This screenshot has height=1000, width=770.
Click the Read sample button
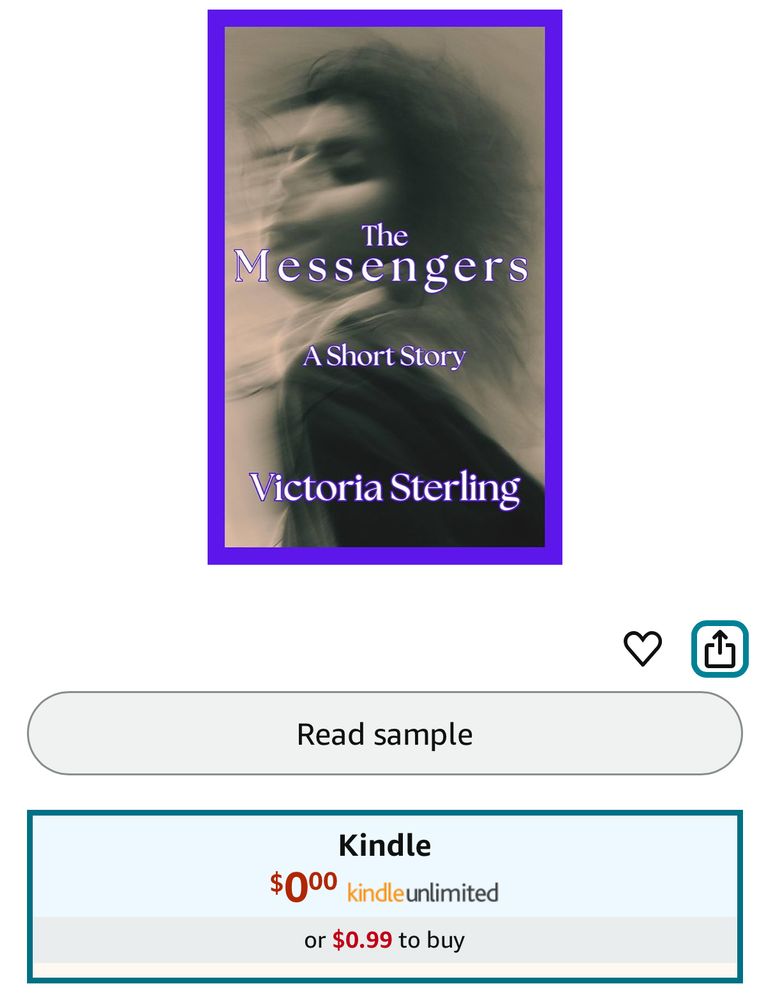385,733
